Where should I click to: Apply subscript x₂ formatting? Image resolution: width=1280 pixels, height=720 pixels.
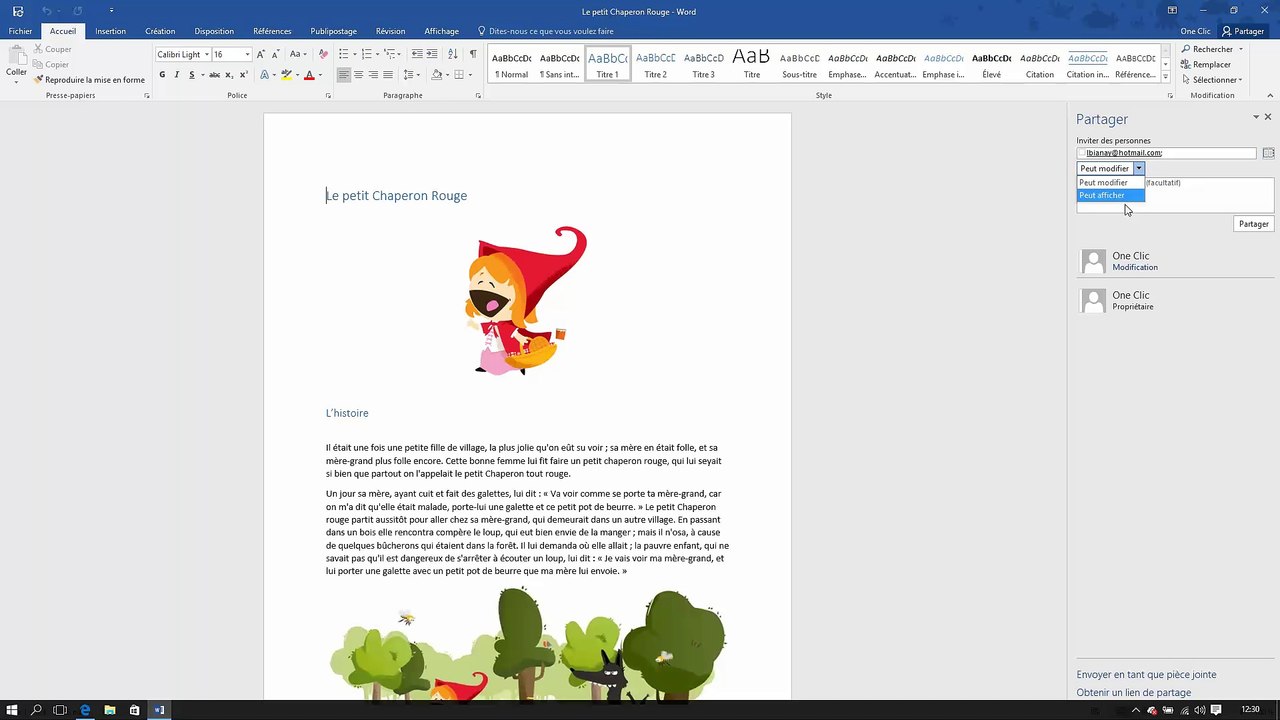click(x=229, y=75)
